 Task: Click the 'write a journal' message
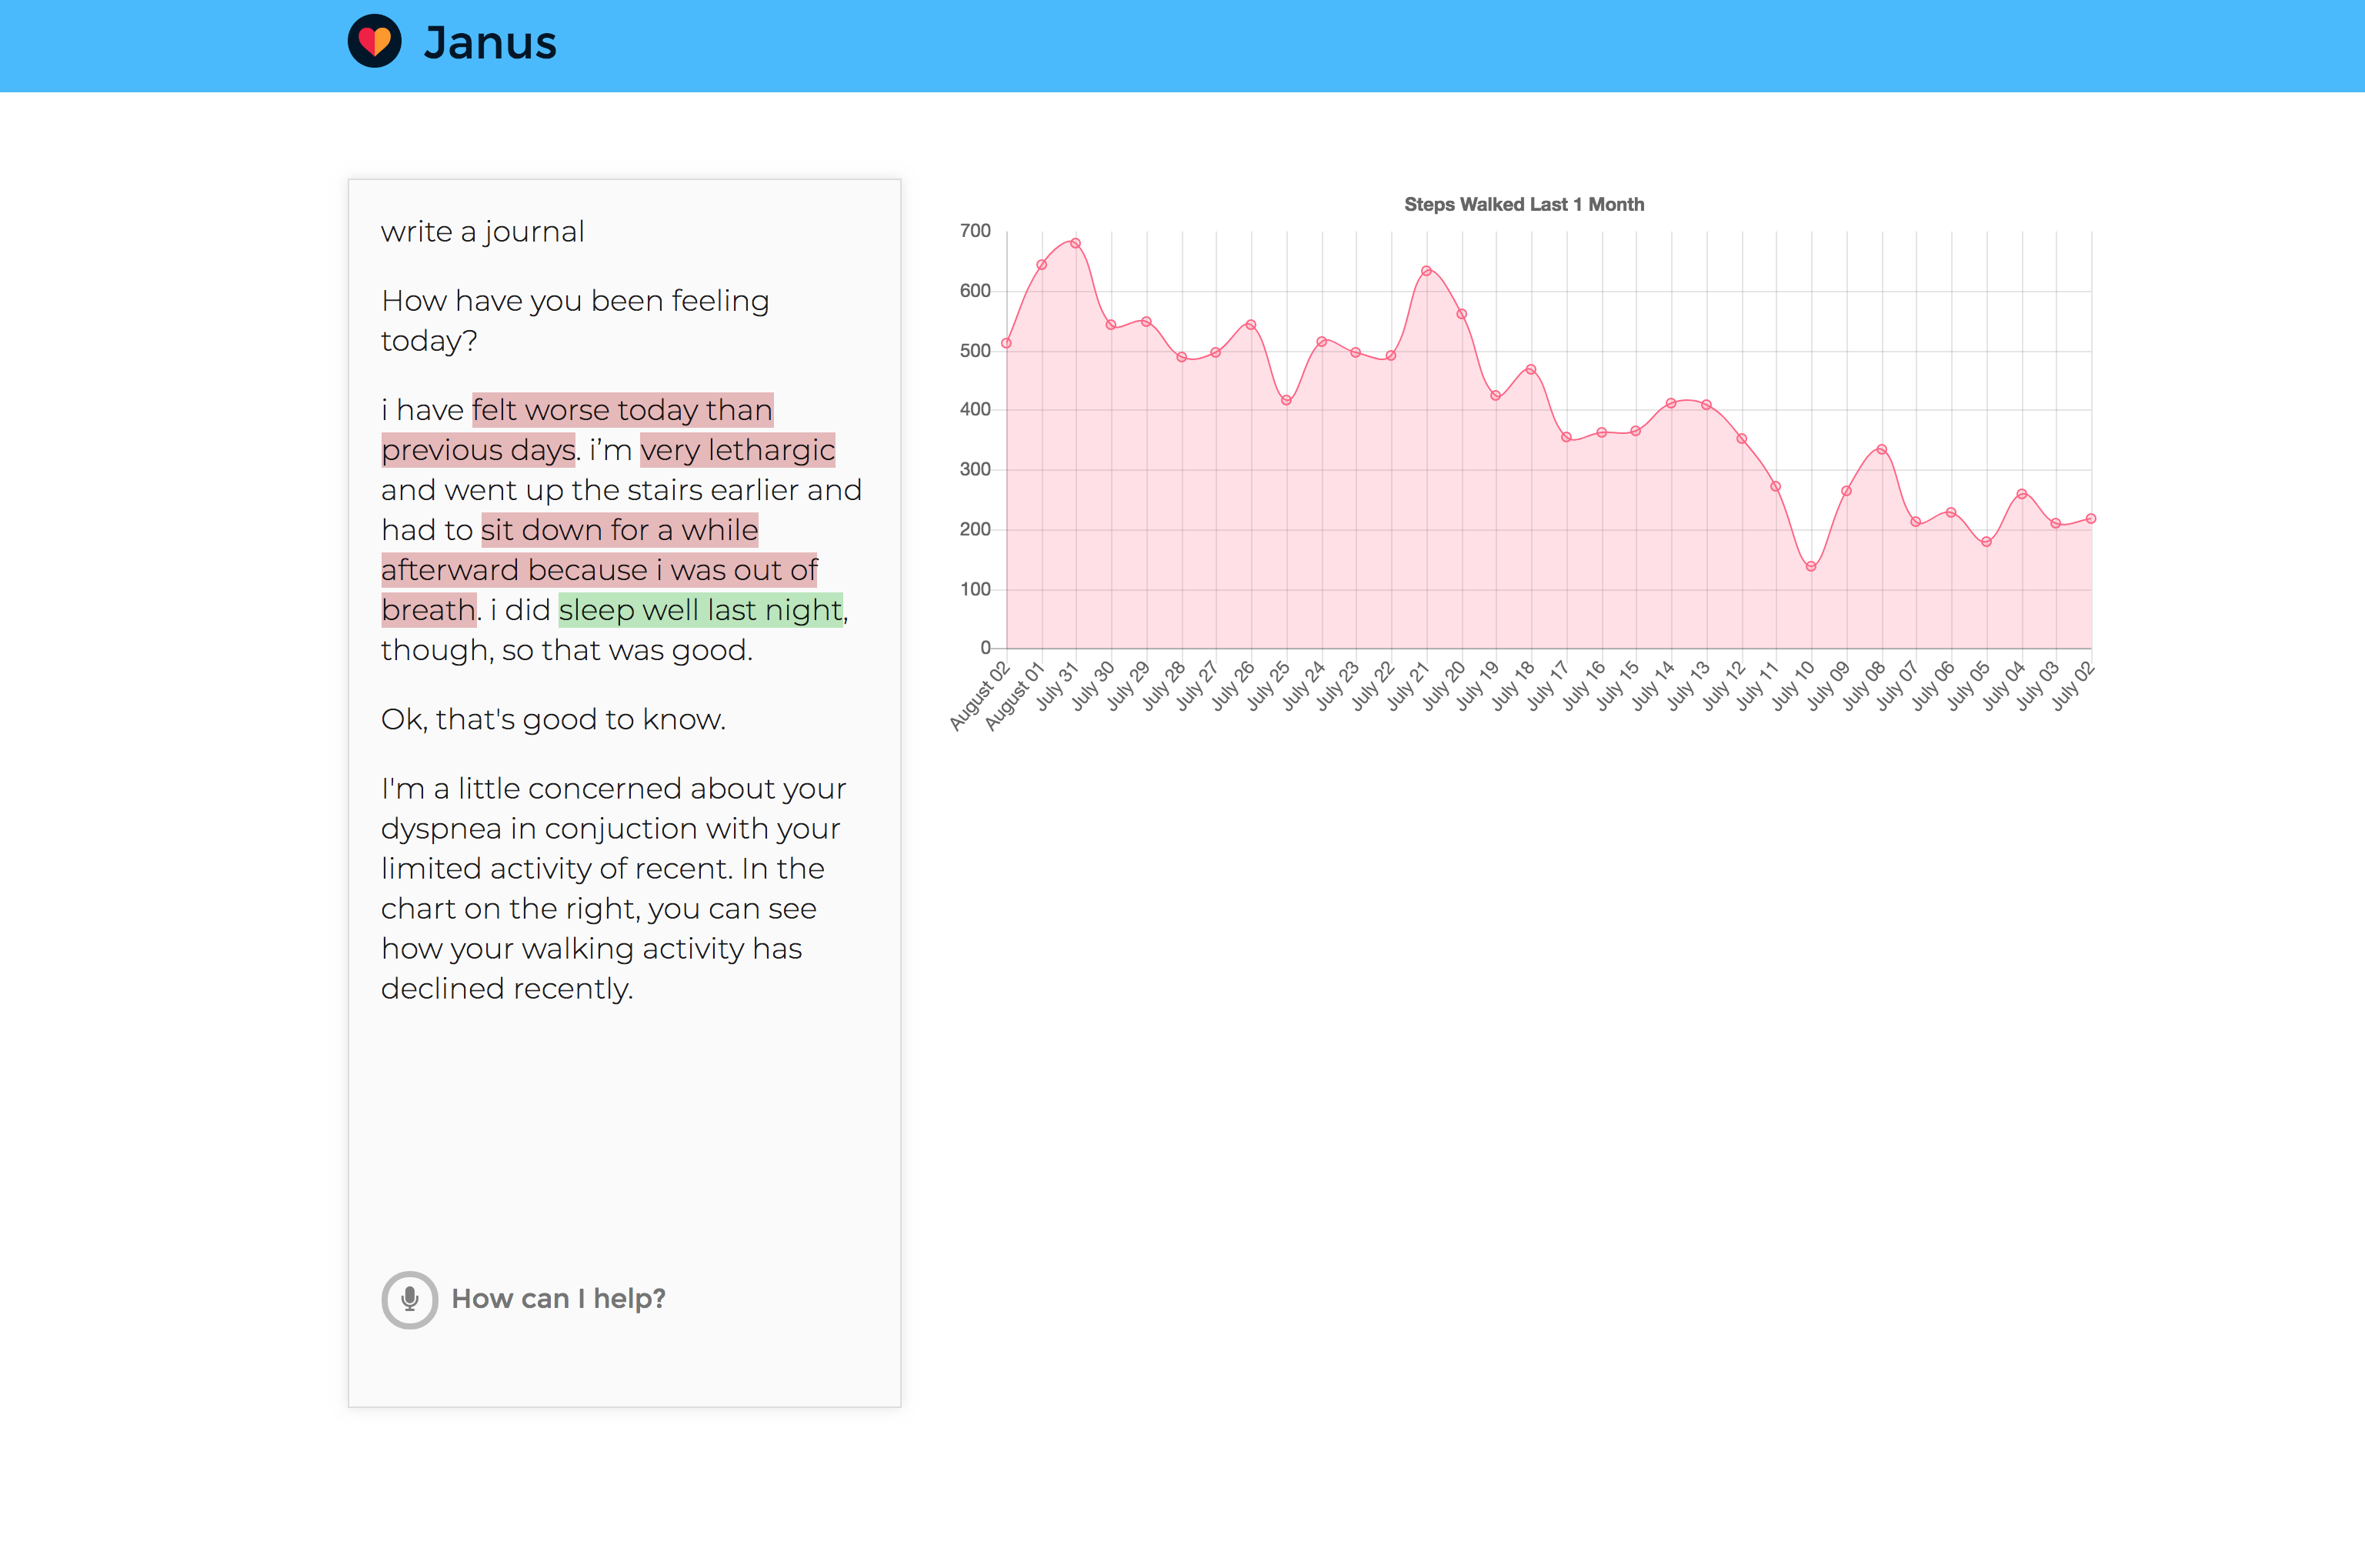[482, 232]
